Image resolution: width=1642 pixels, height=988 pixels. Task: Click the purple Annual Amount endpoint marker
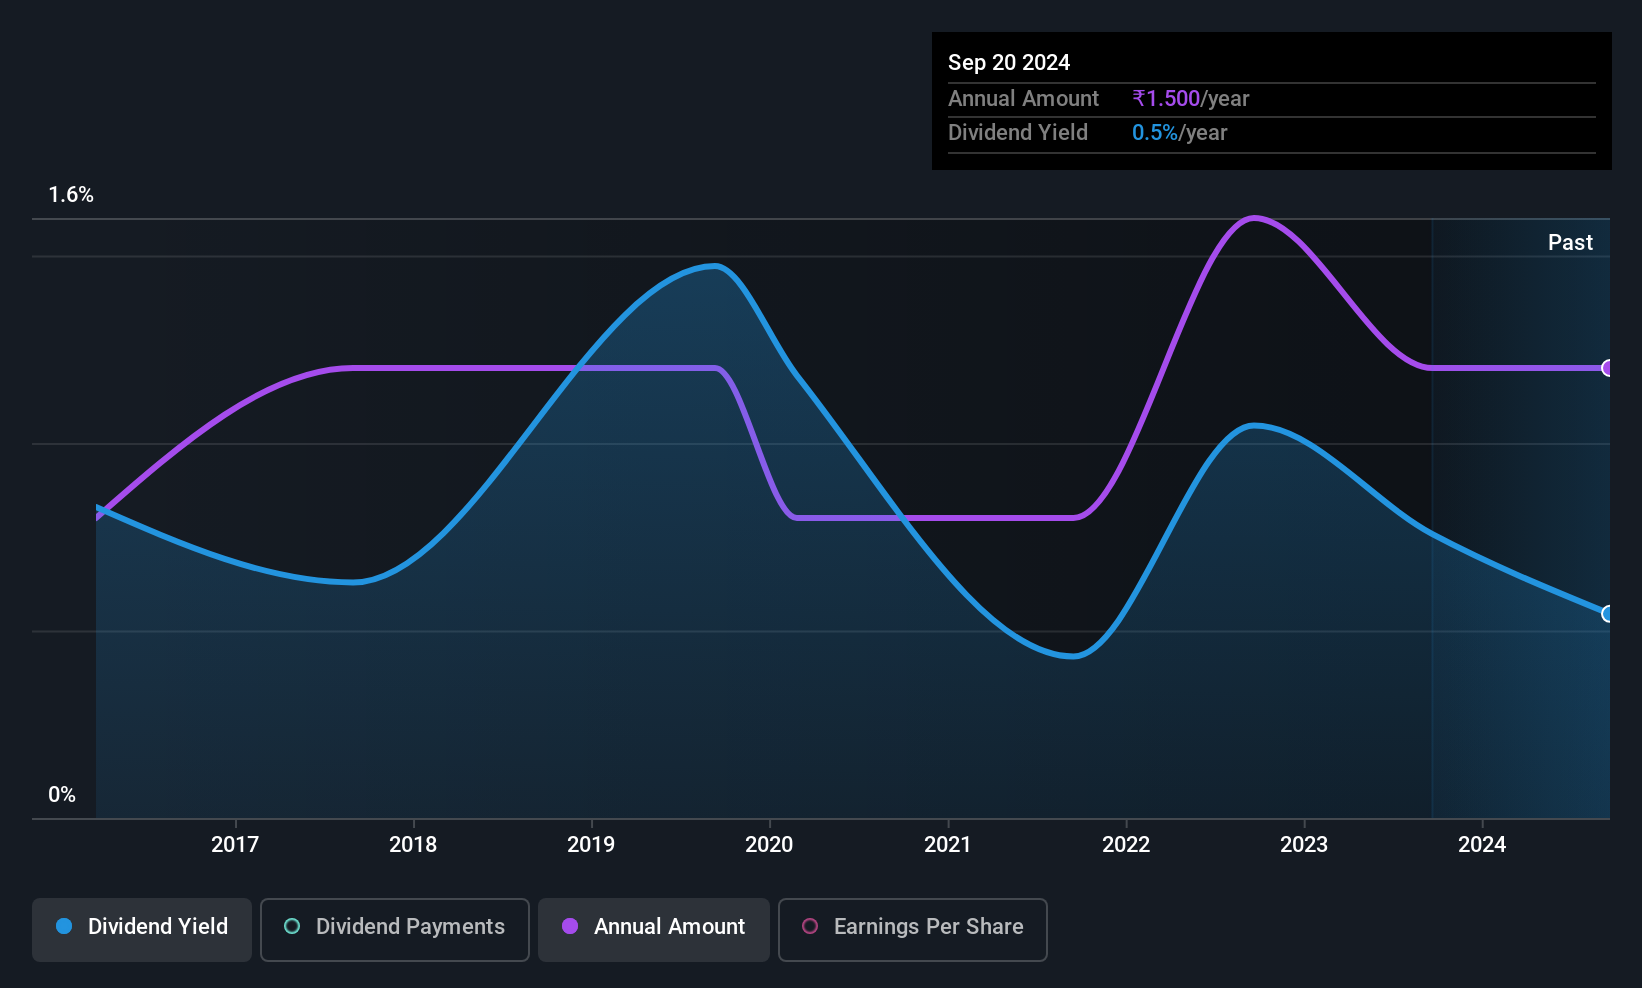point(1607,368)
